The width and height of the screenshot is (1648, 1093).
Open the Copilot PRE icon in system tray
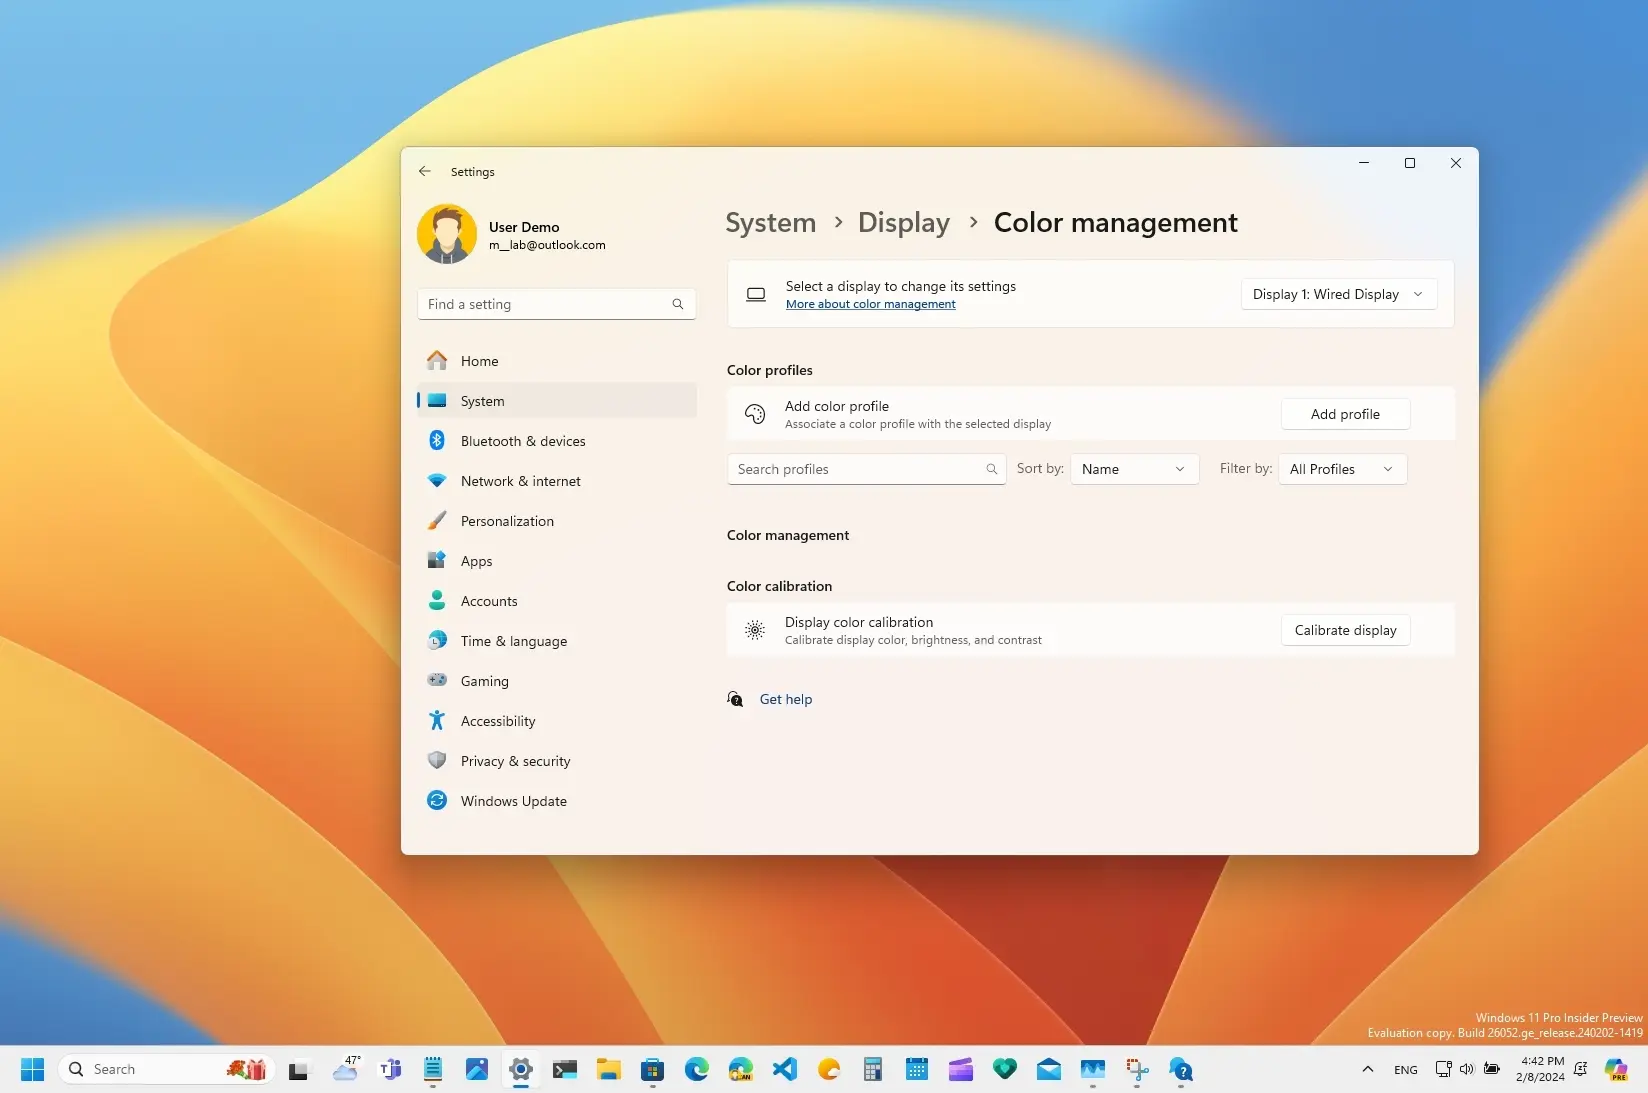pos(1617,1069)
